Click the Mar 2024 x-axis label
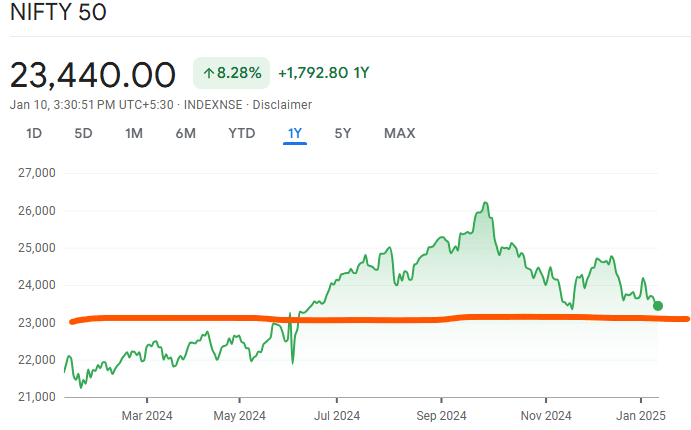Screen dimensions: 691x430 click(147, 415)
